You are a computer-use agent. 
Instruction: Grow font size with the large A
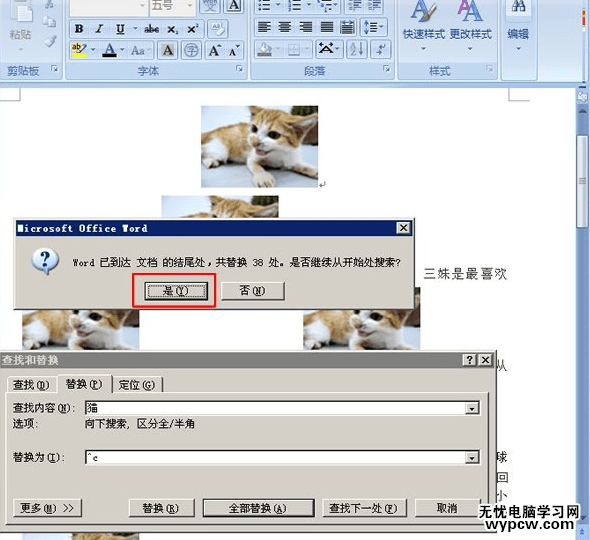tap(214, 50)
